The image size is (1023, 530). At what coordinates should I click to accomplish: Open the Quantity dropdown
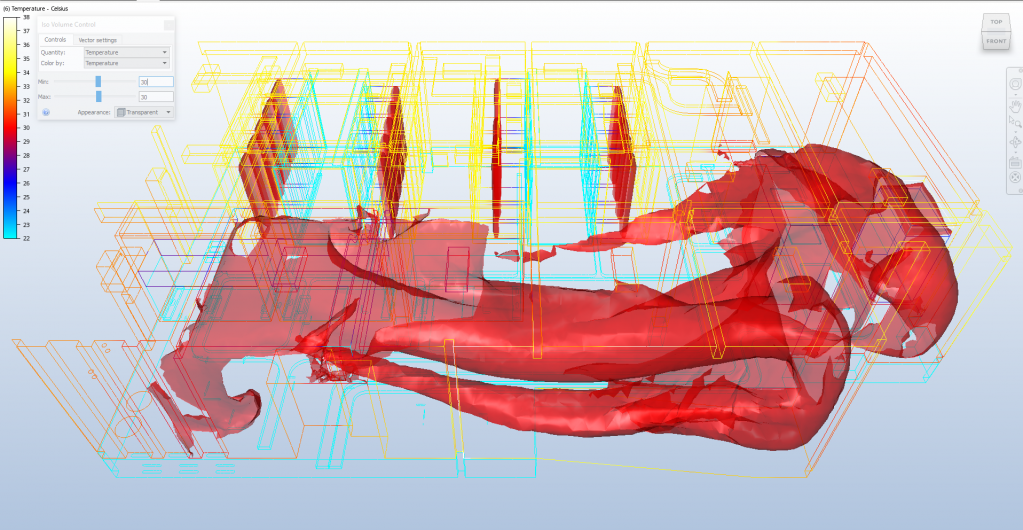pos(127,52)
